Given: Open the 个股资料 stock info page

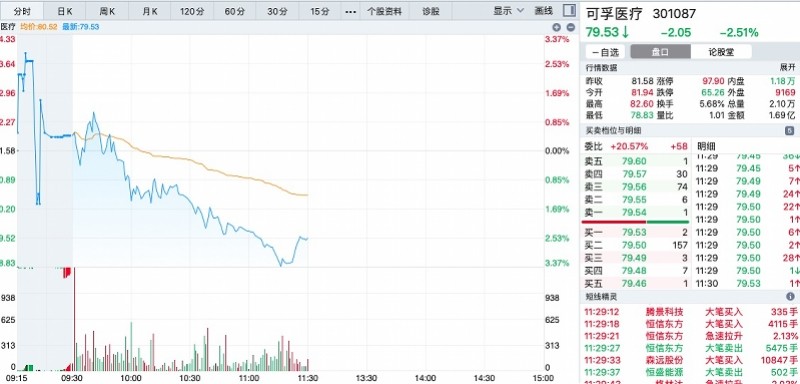Looking at the screenshot, I should pyautogui.click(x=385, y=11).
